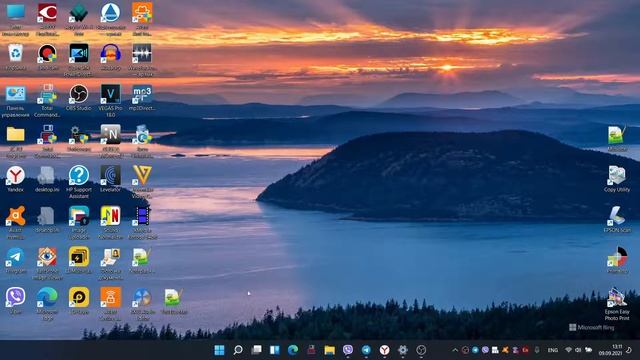Click the orange Avast shortcut on desktop
Screen dimensions: 640x360
point(16,216)
